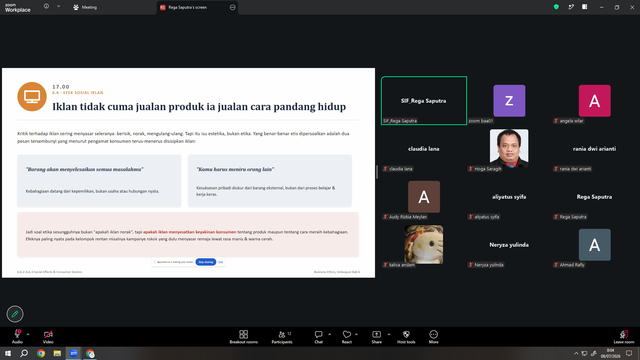Expand the React options arrow
Viewport: 640px width, 360px height.
click(x=356, y=334)
